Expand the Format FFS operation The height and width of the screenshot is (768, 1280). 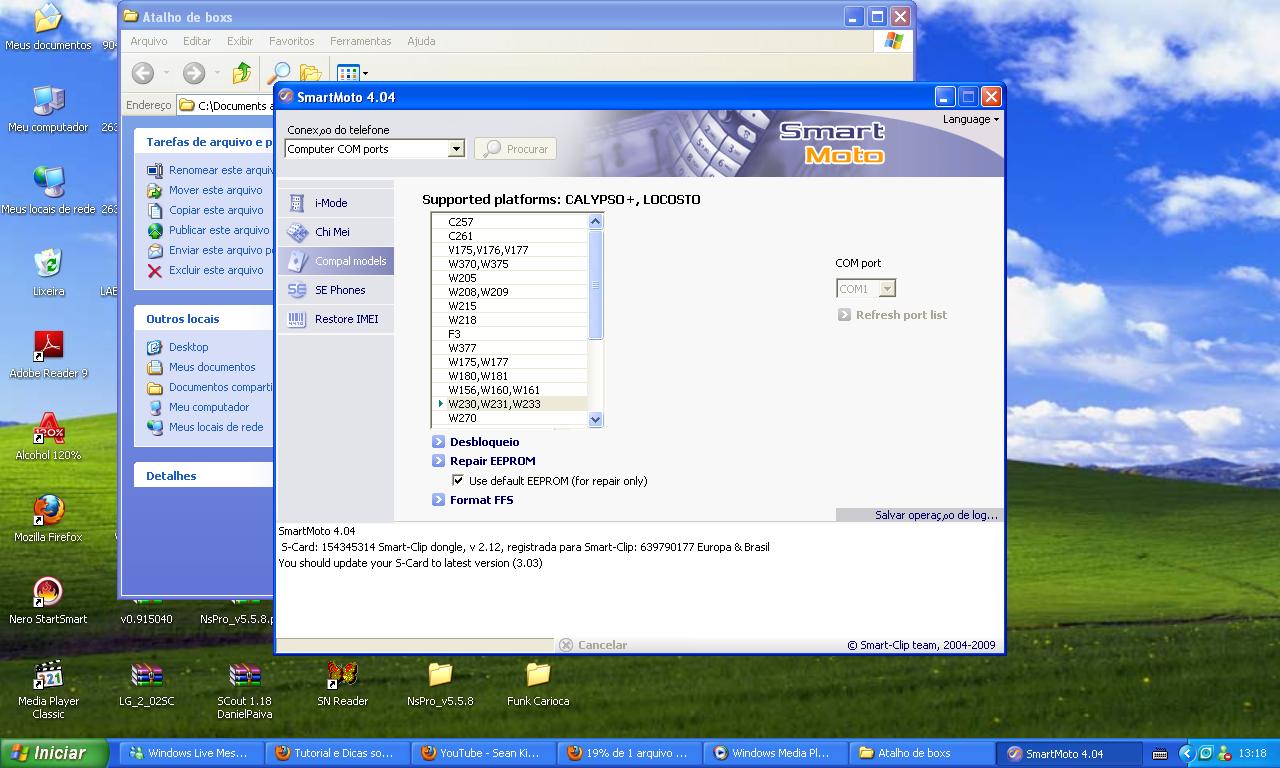[x=473, y=500]
